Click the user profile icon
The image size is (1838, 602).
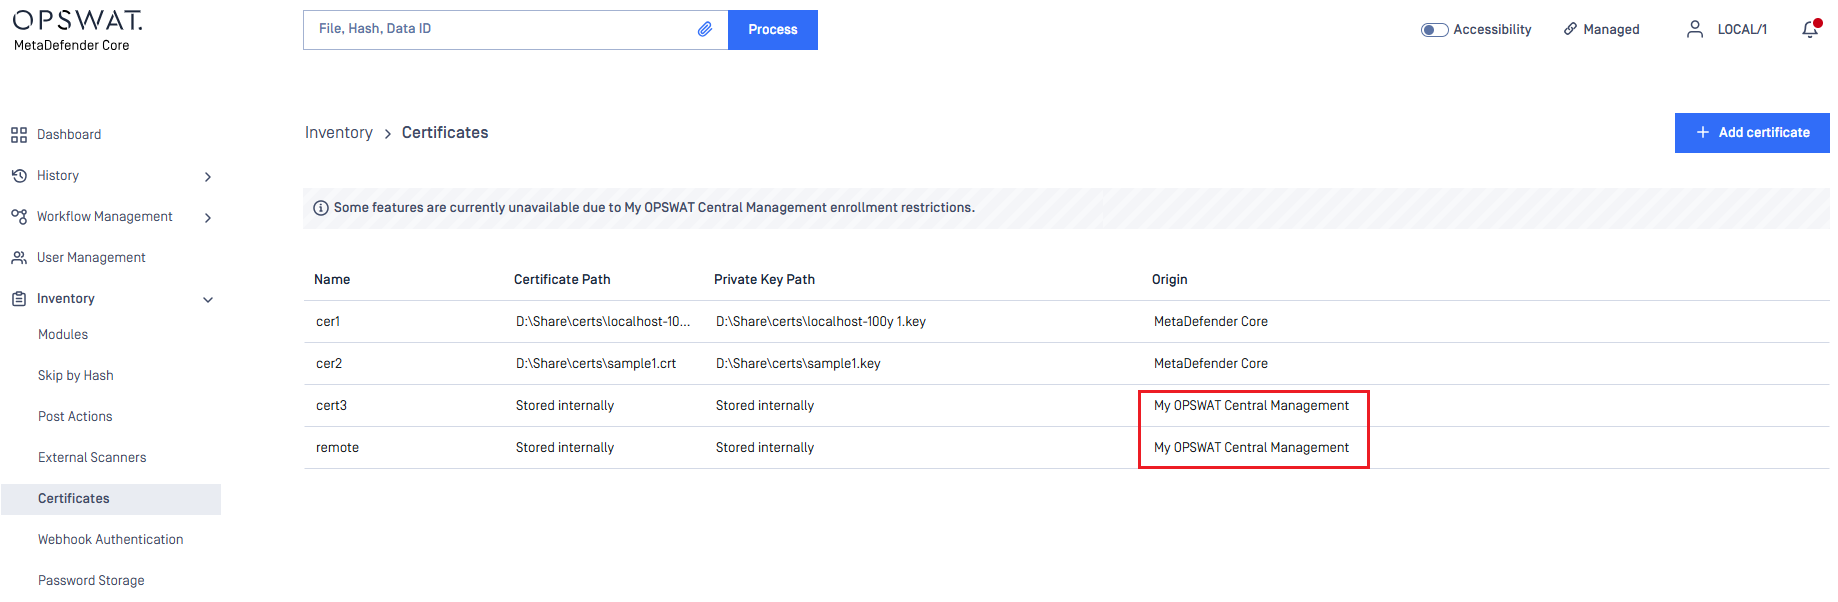1695,29
